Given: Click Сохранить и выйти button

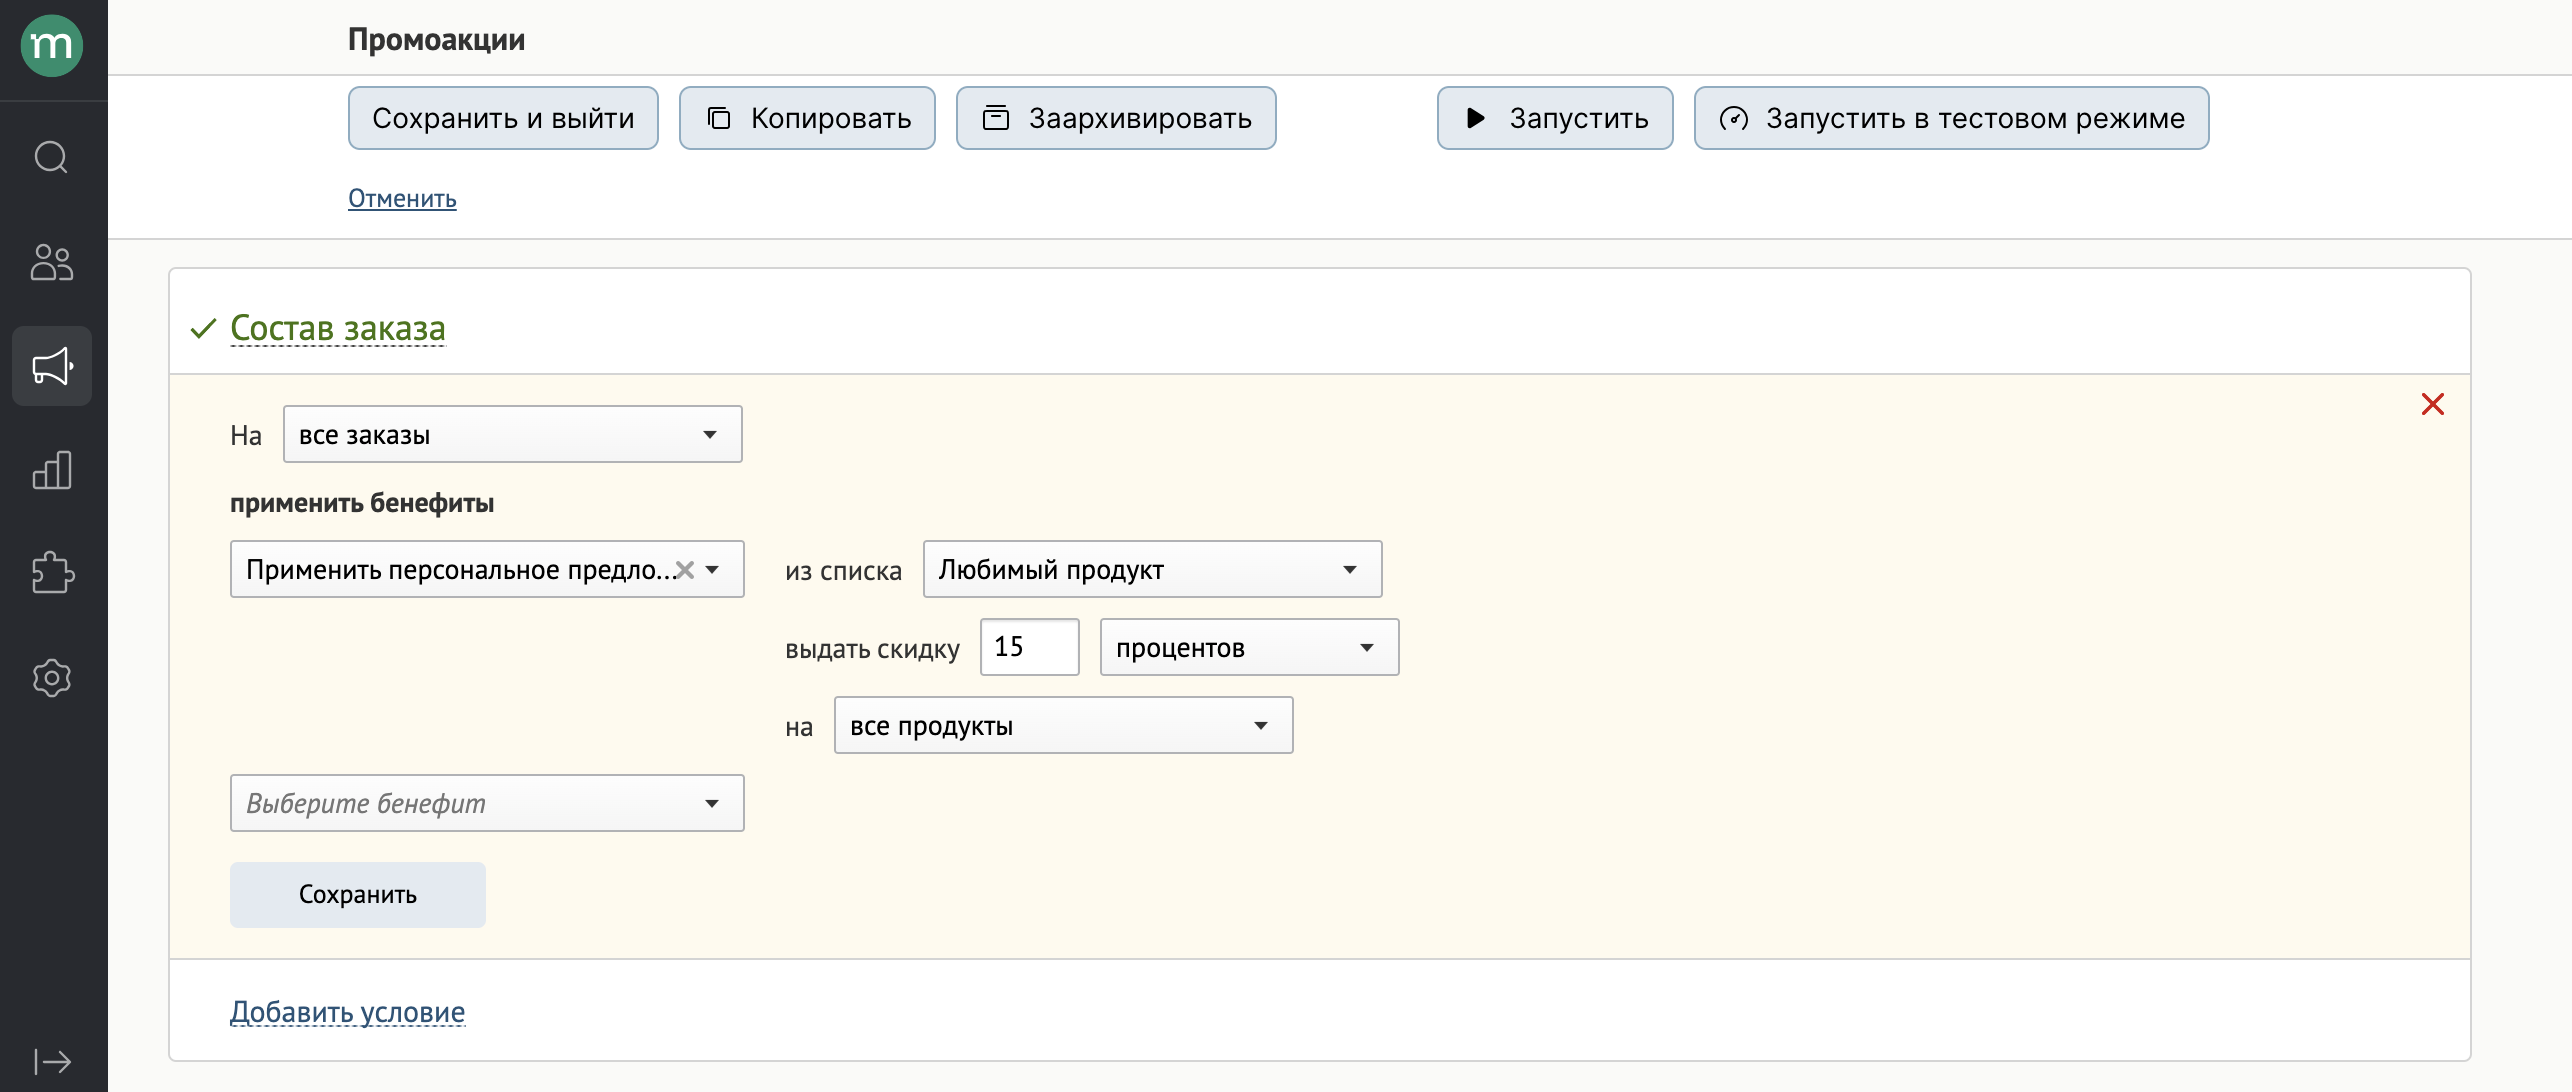Looking at the screenshot, I should coord(503,118).
